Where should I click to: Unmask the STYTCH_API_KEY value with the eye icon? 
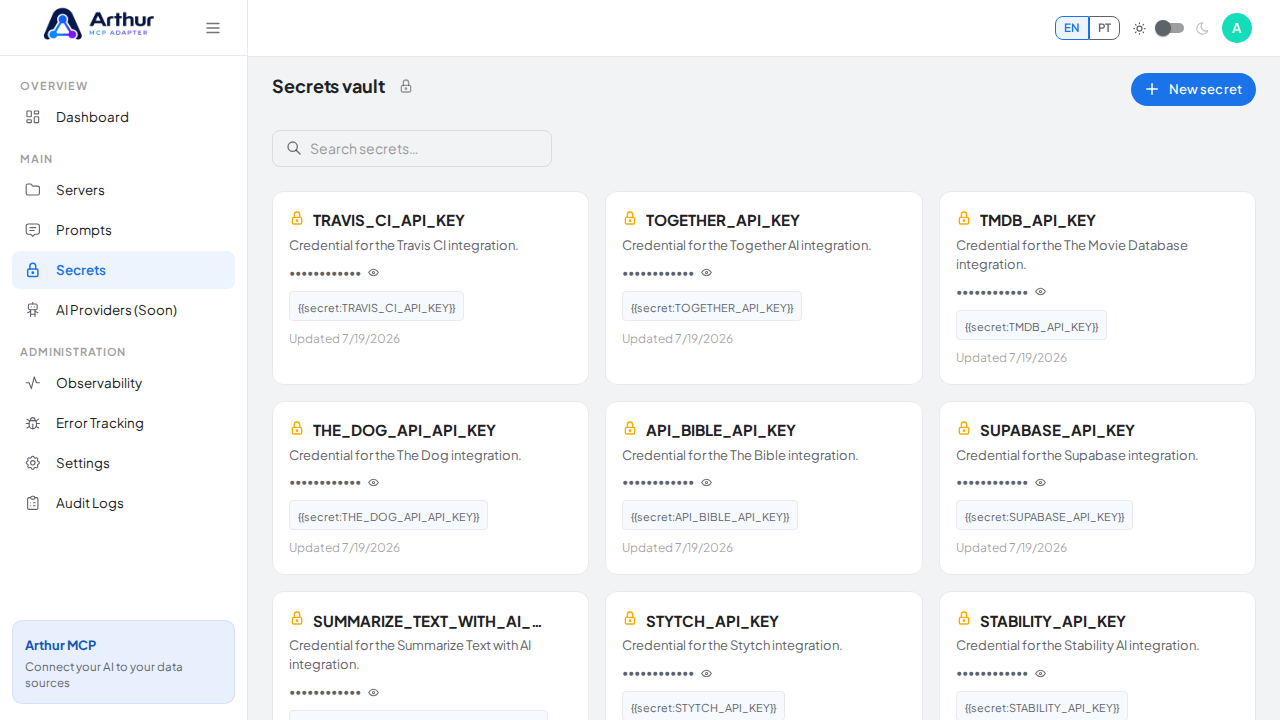click(x=707, y=673)
